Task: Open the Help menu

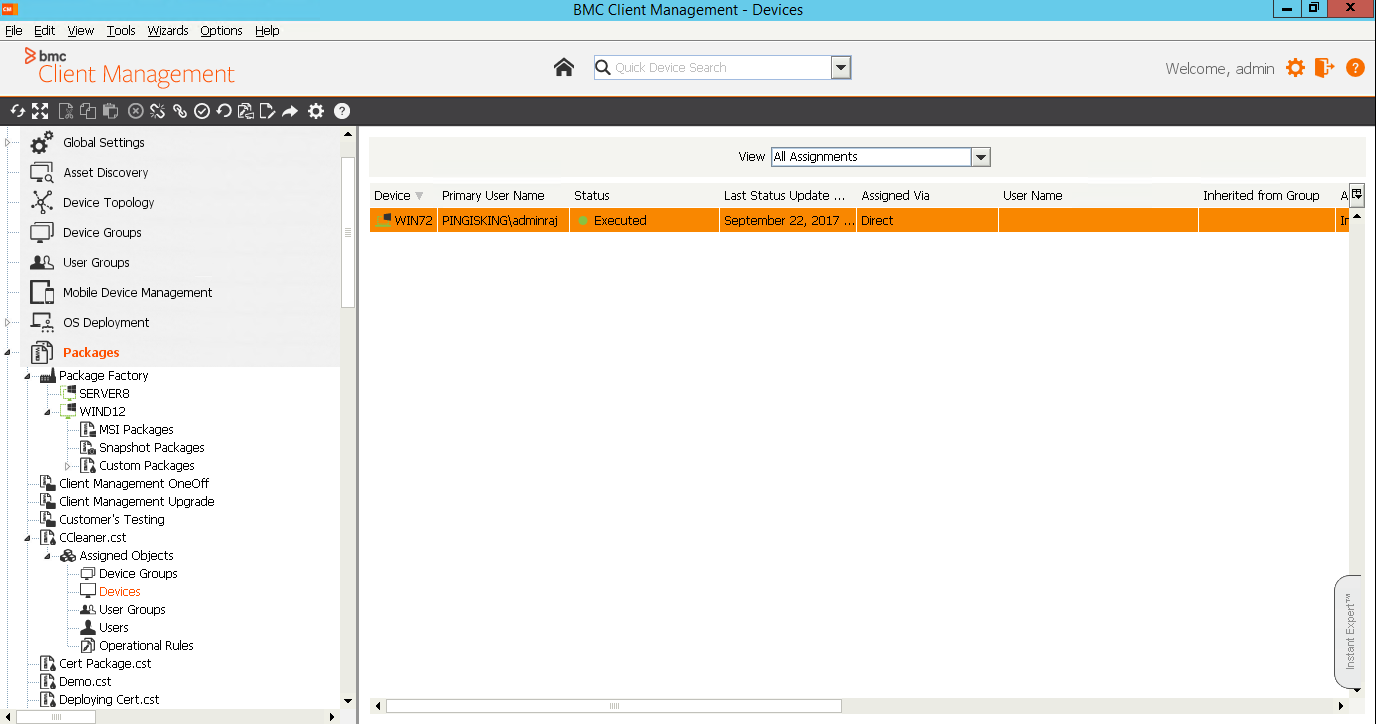Action: coord(267,31)
